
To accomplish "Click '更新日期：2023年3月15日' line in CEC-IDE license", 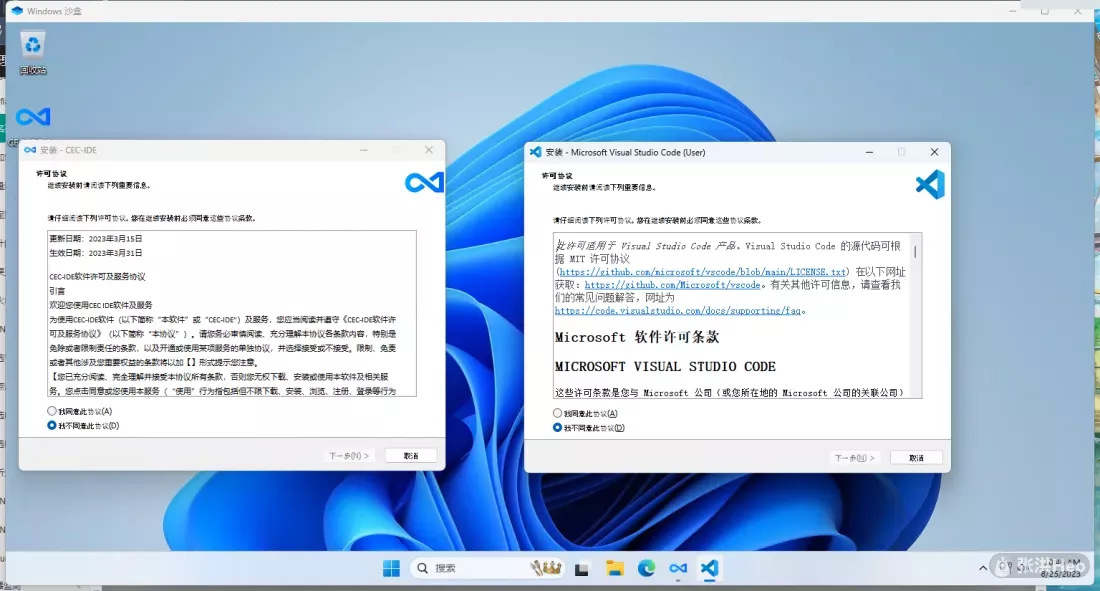I will click(x=96, y=239).
